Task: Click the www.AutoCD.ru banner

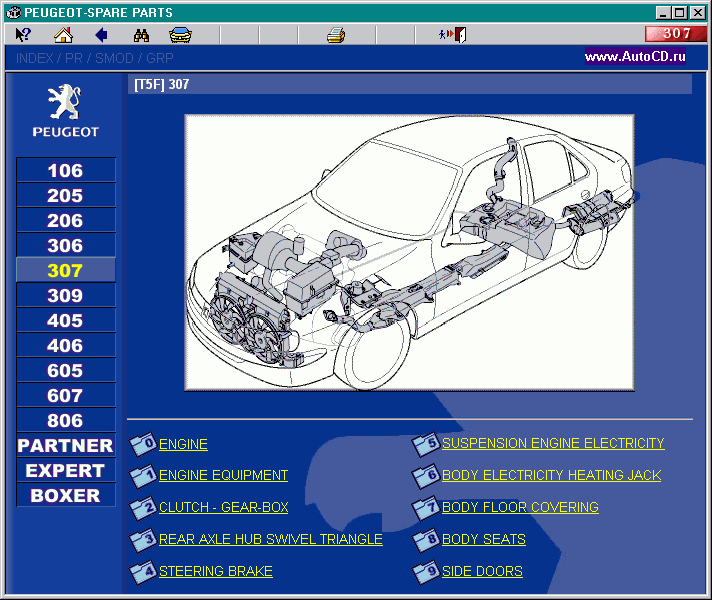Action: tap(635, 56)
